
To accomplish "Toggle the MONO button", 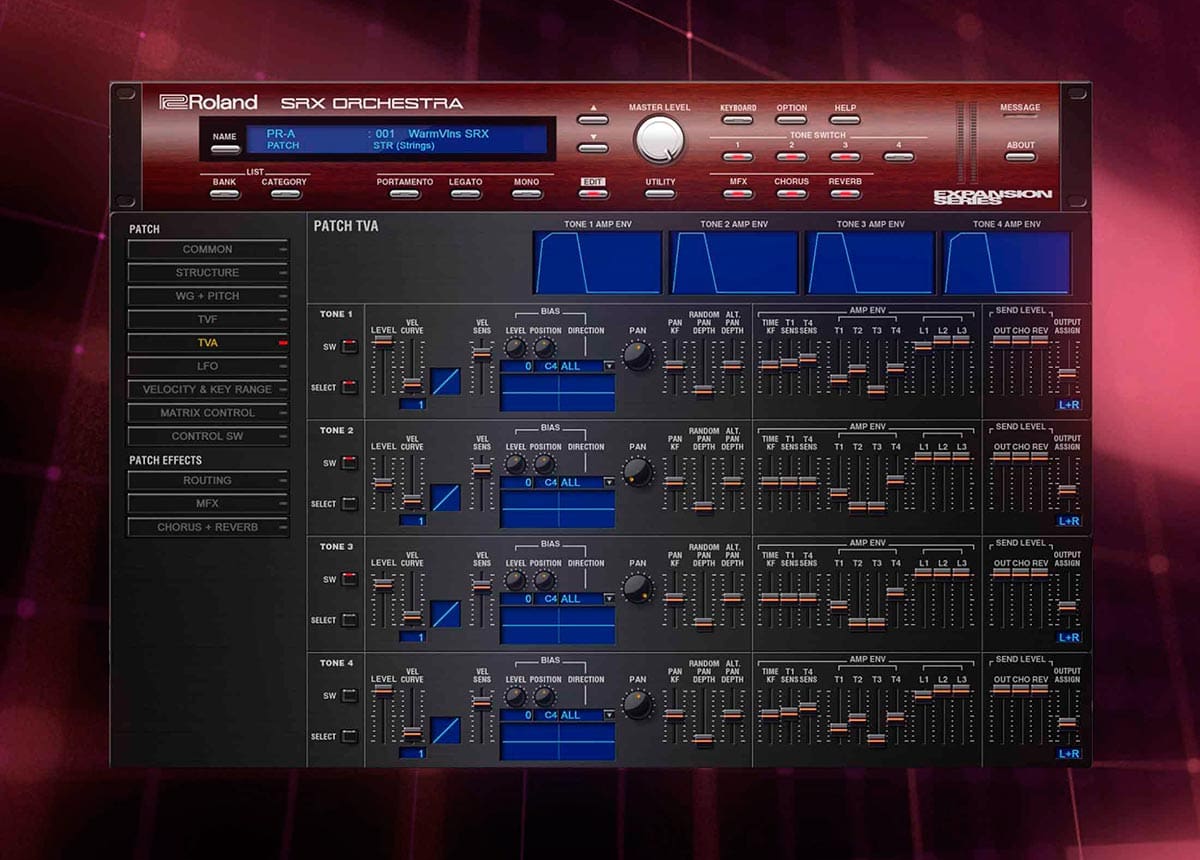I will 527,194.
